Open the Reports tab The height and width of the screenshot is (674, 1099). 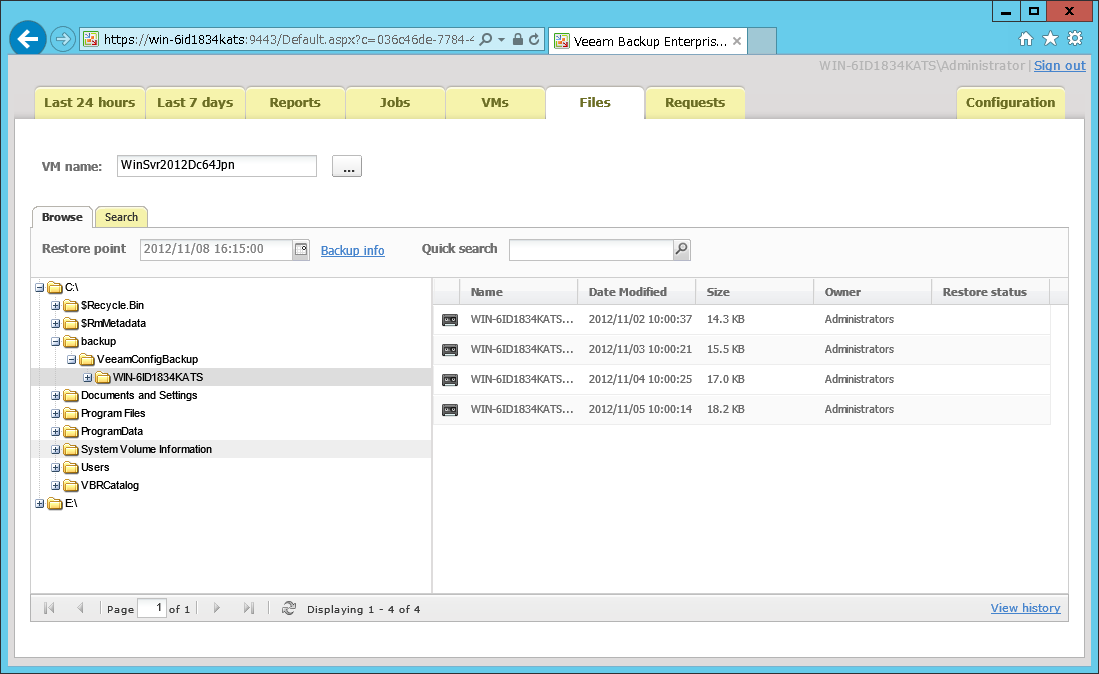(295, 102)
